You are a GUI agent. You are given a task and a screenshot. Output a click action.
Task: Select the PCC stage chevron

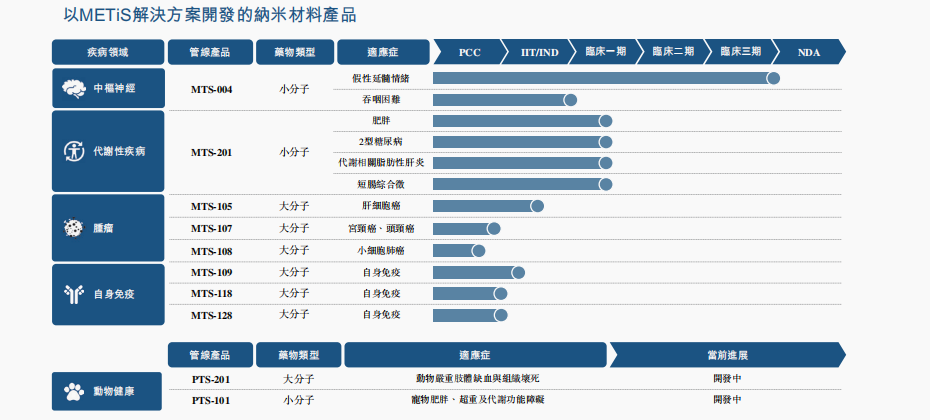click(x=468, y=51)
